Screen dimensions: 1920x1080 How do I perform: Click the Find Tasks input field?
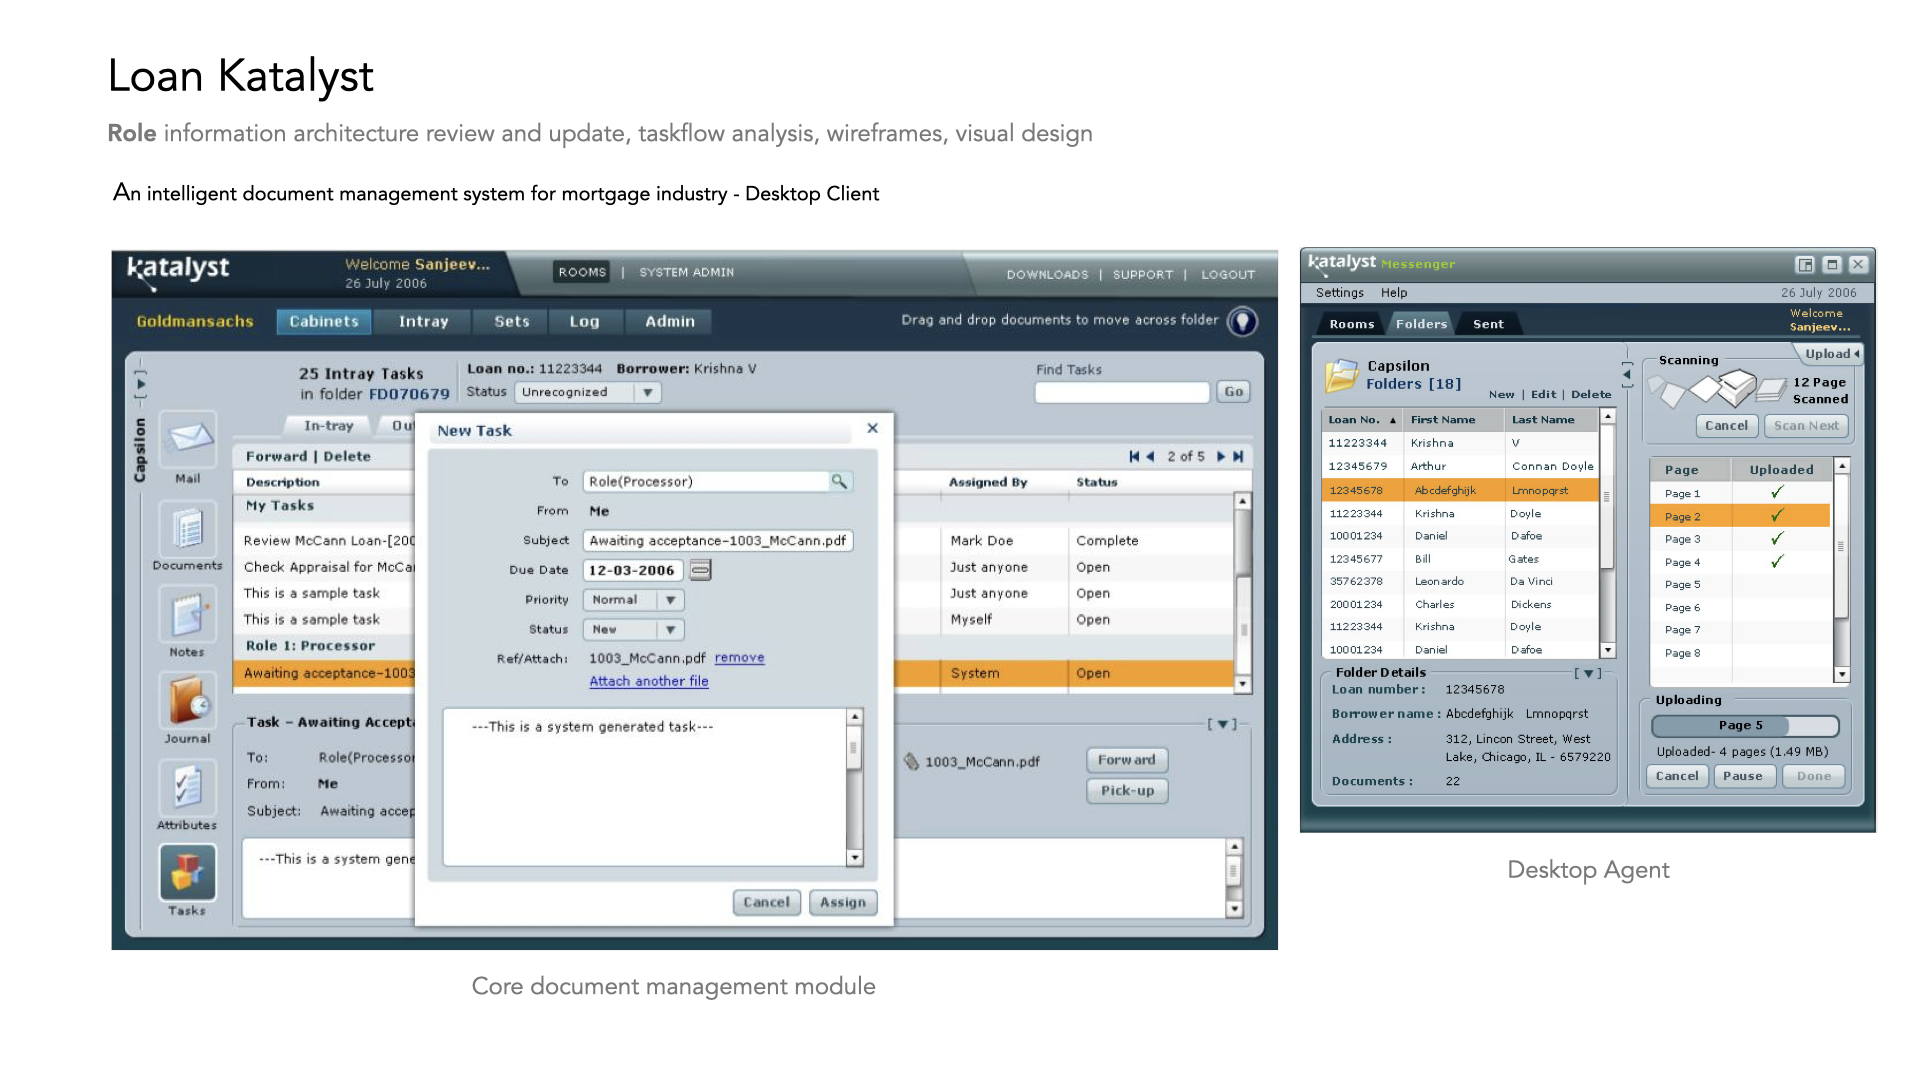[x=1121, y=393]
